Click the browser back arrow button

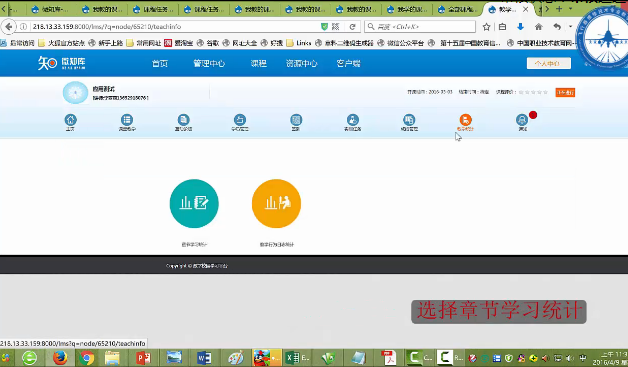(9, 26)
